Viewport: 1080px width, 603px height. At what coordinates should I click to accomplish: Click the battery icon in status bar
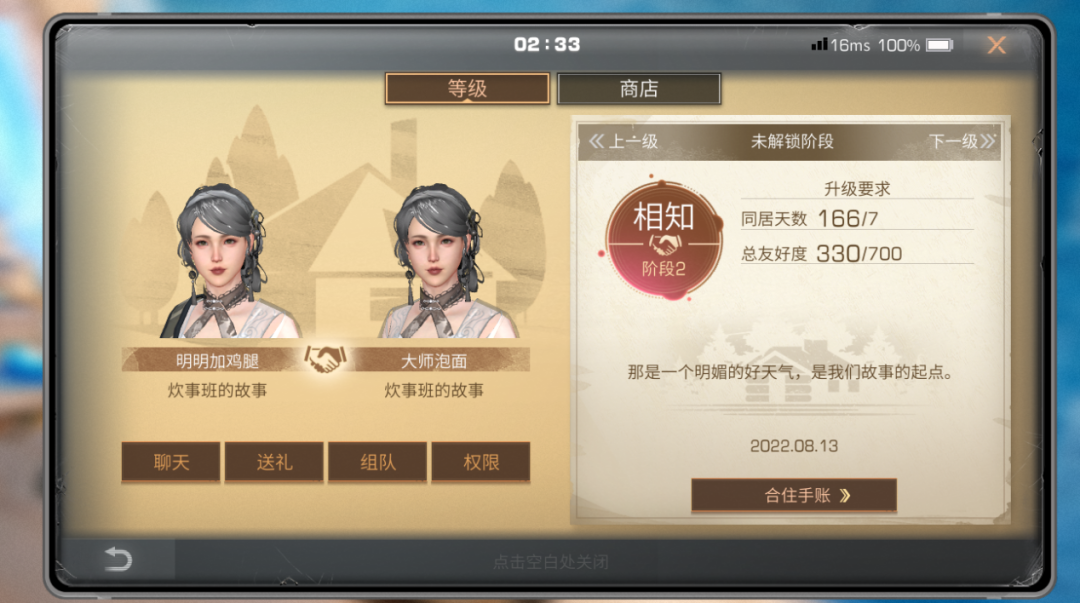tap(939, 45)
